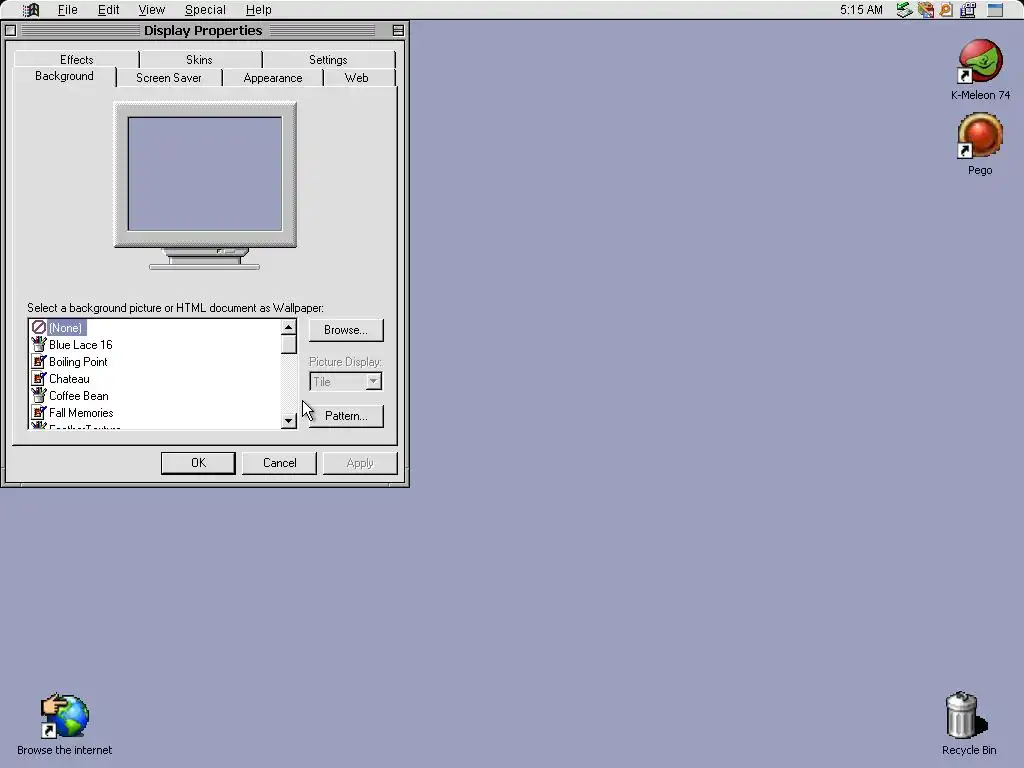
Task: Switch to the Skins tab
Action: (199, 59)
